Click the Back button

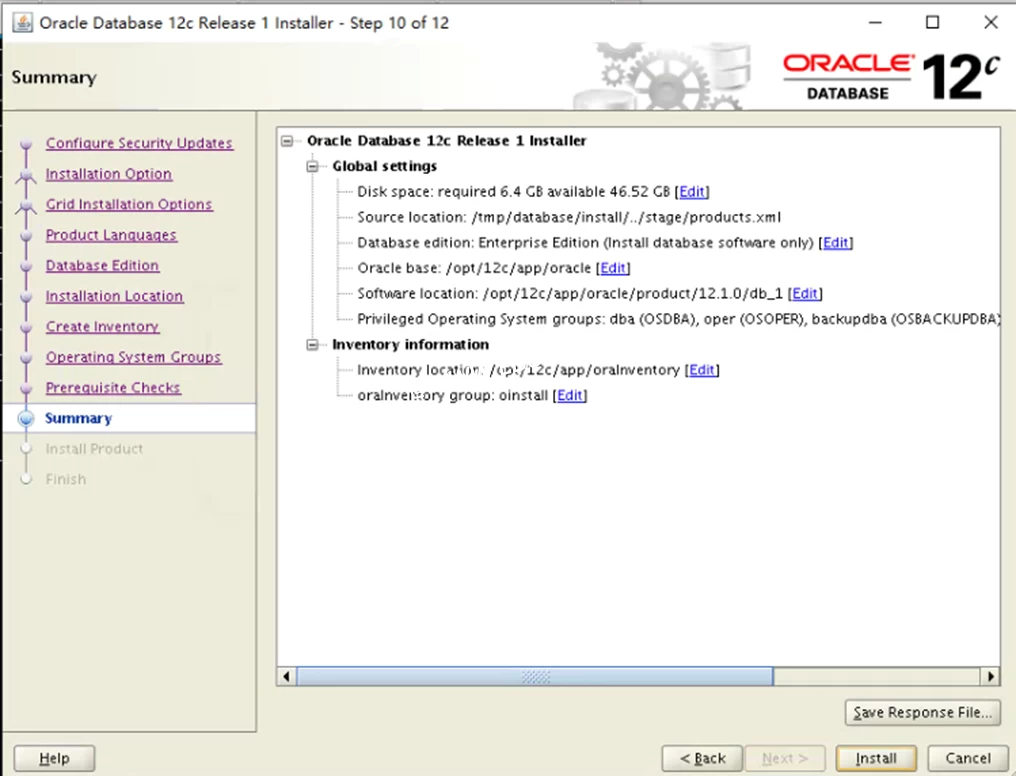coord(702,759)
